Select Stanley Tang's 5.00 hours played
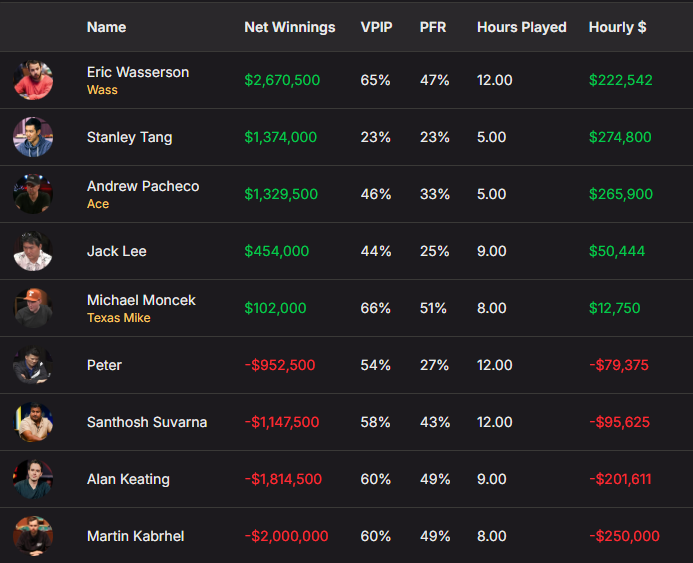Screen dimensions: 693x563 click(491, 137)
